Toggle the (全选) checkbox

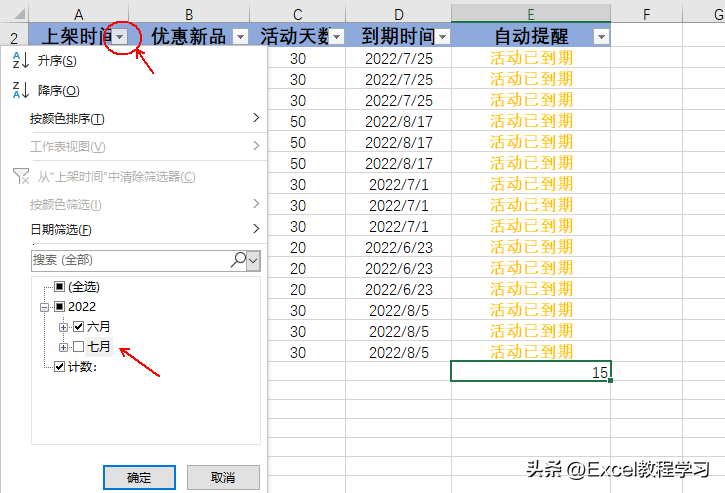(x=59, y=287)
